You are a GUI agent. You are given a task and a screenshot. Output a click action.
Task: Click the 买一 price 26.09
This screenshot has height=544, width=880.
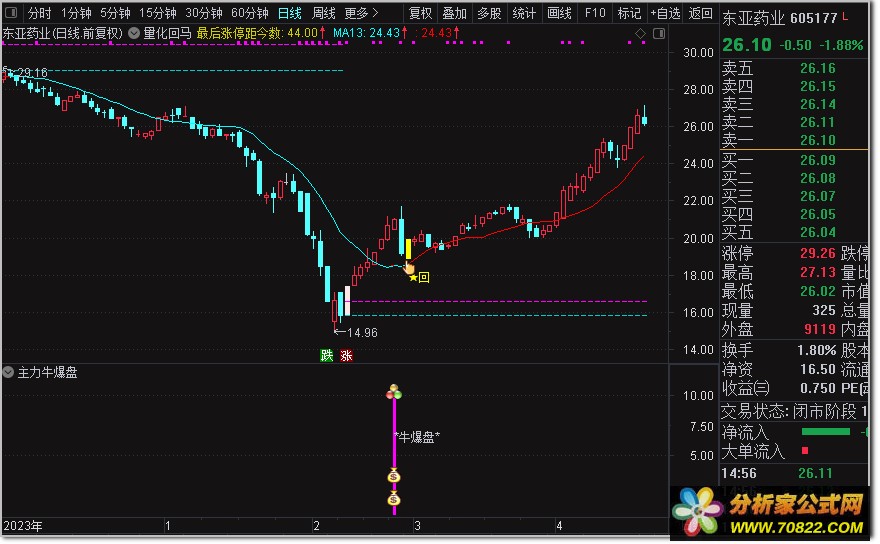pyautogui.click(x=818, y=161)
